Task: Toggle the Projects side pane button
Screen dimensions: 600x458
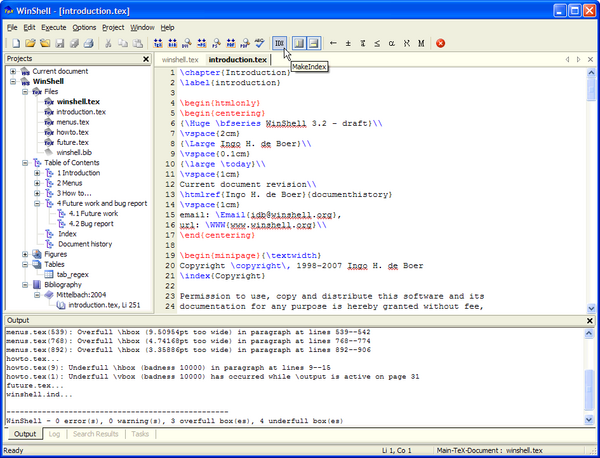Action: coord(299,43)
